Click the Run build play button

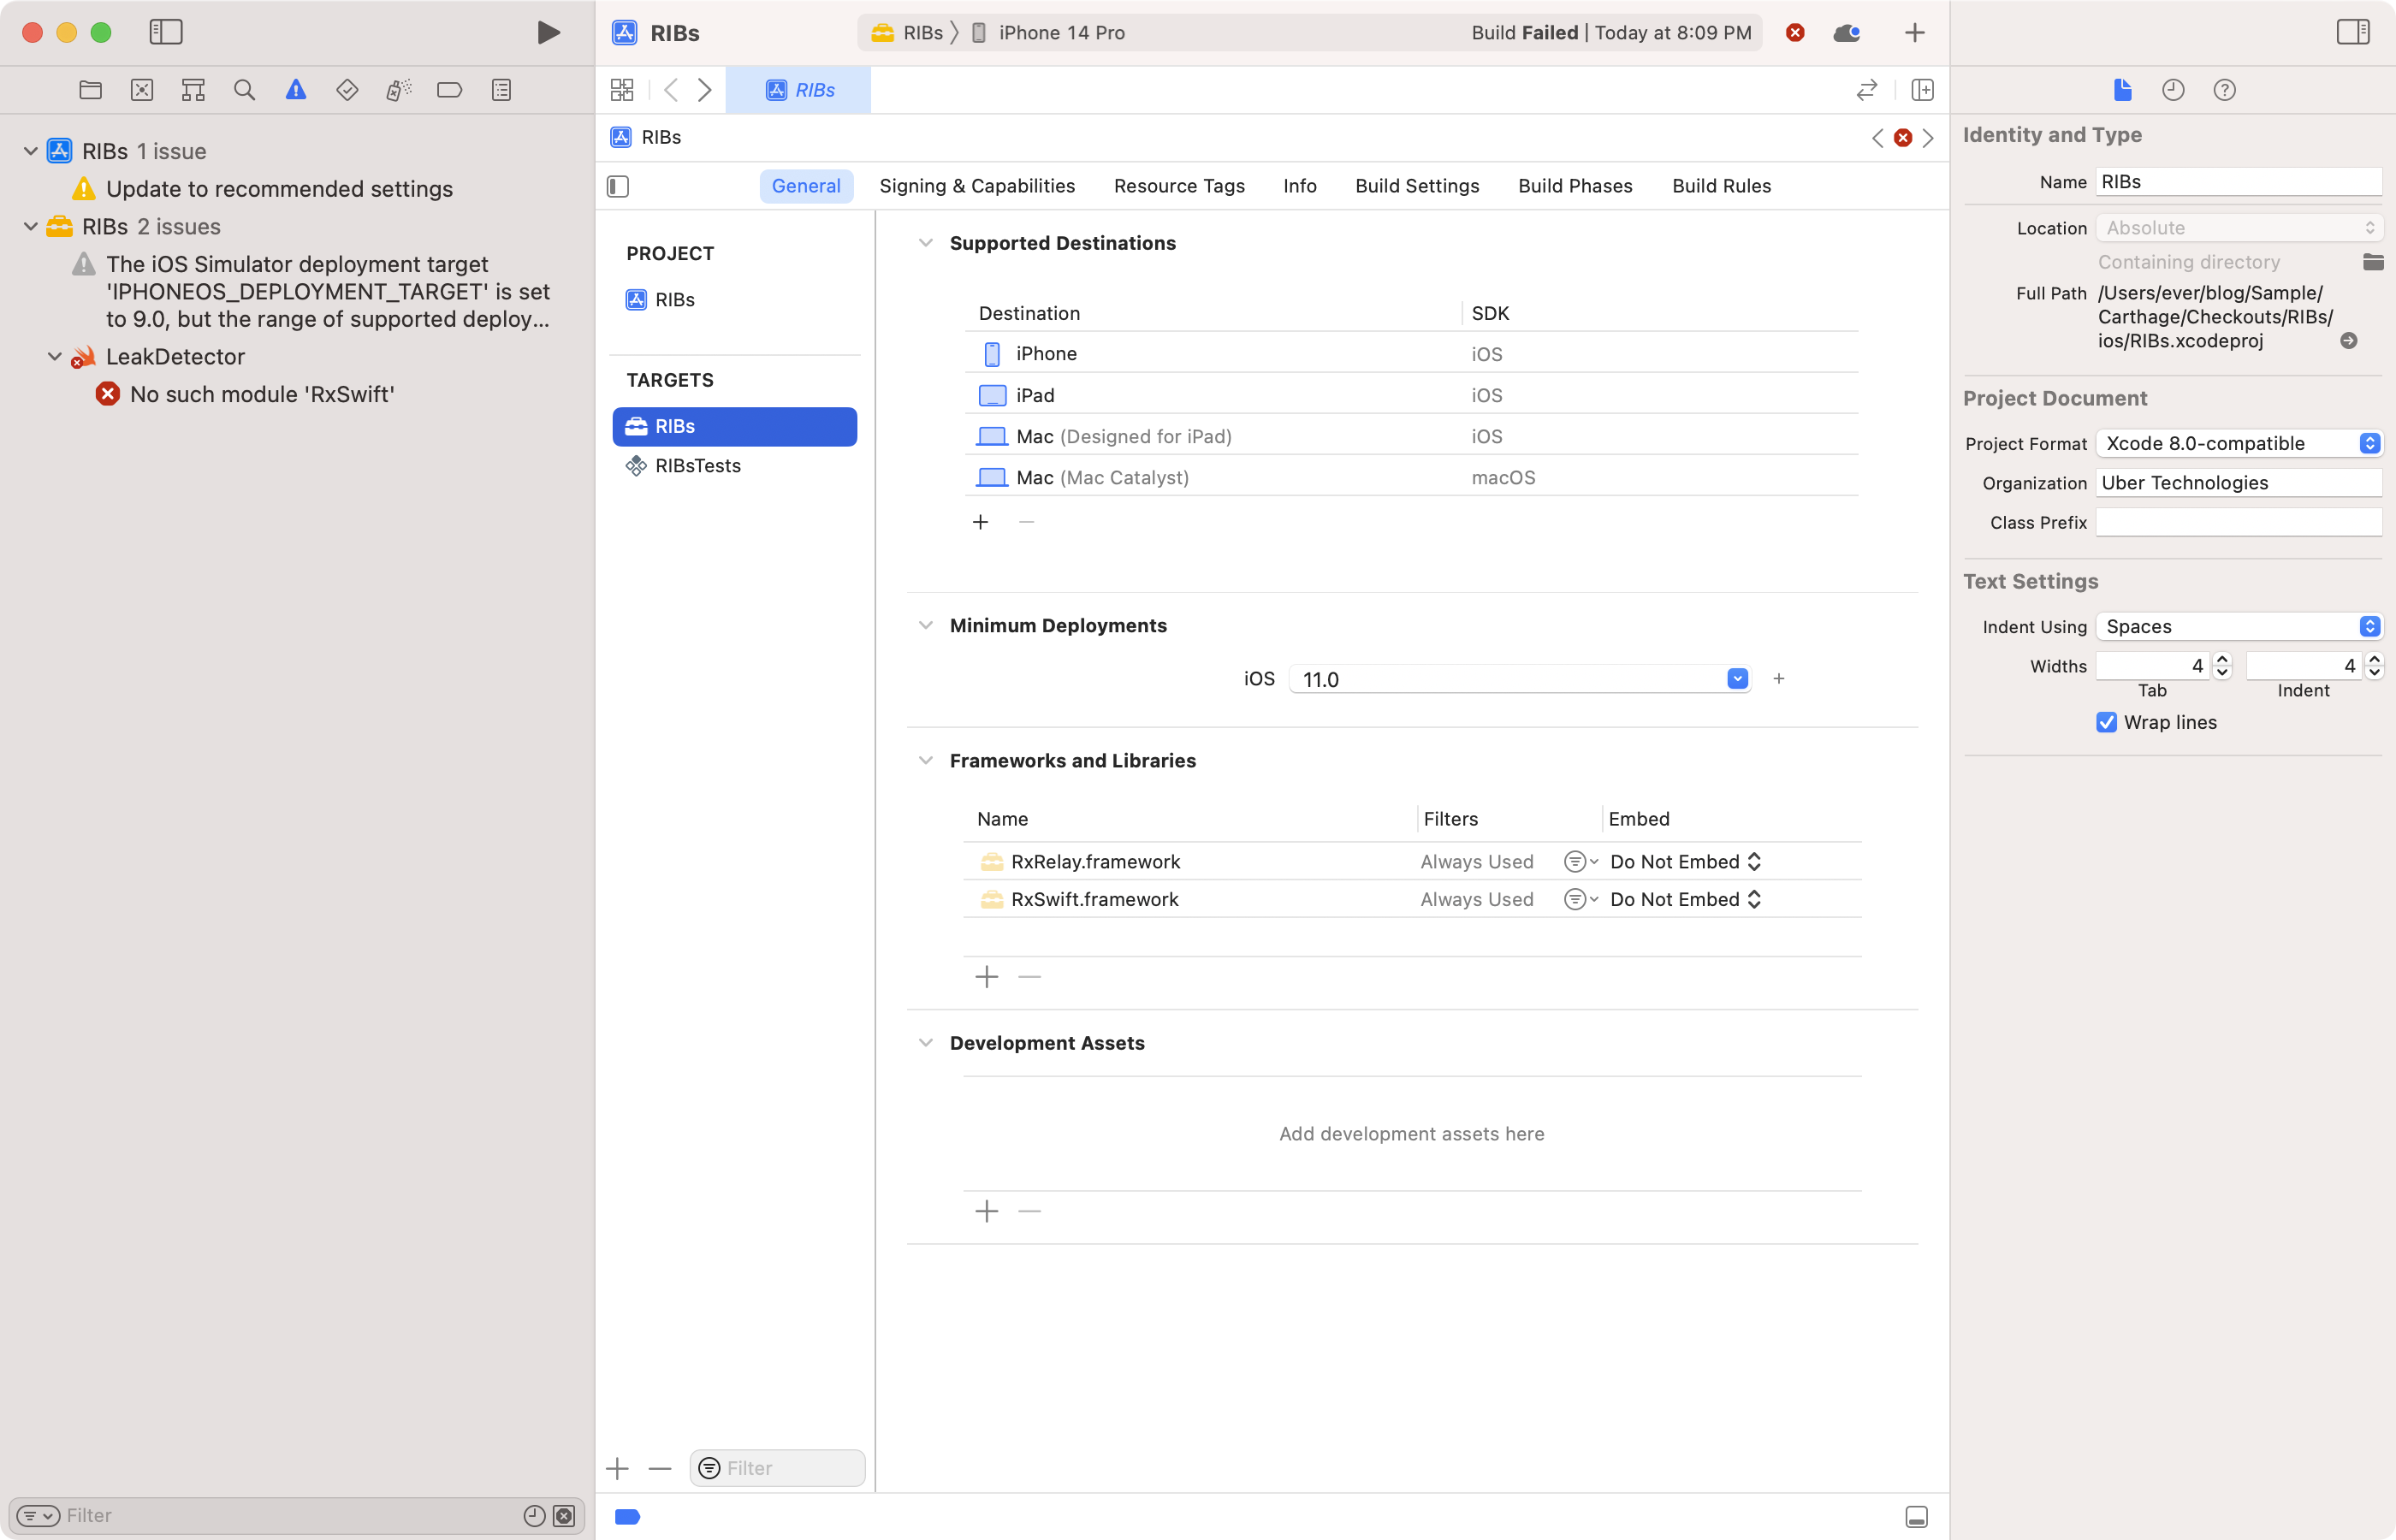pos(547,32)
